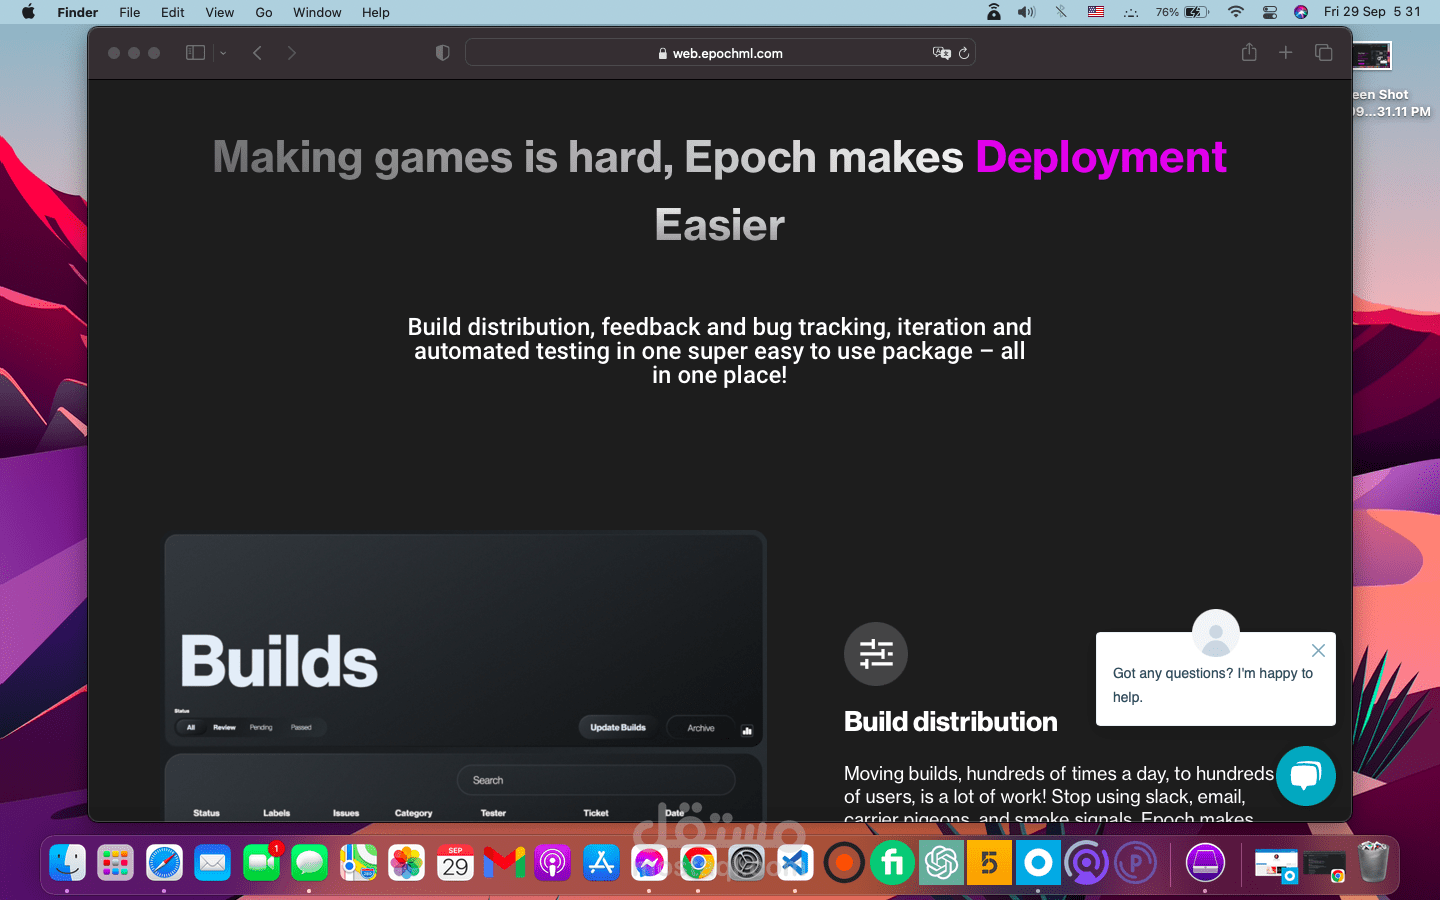Screen dimensions: 1440x900
Task: Expand the sidebar options chevron in Safari
Action: (223, 53)
